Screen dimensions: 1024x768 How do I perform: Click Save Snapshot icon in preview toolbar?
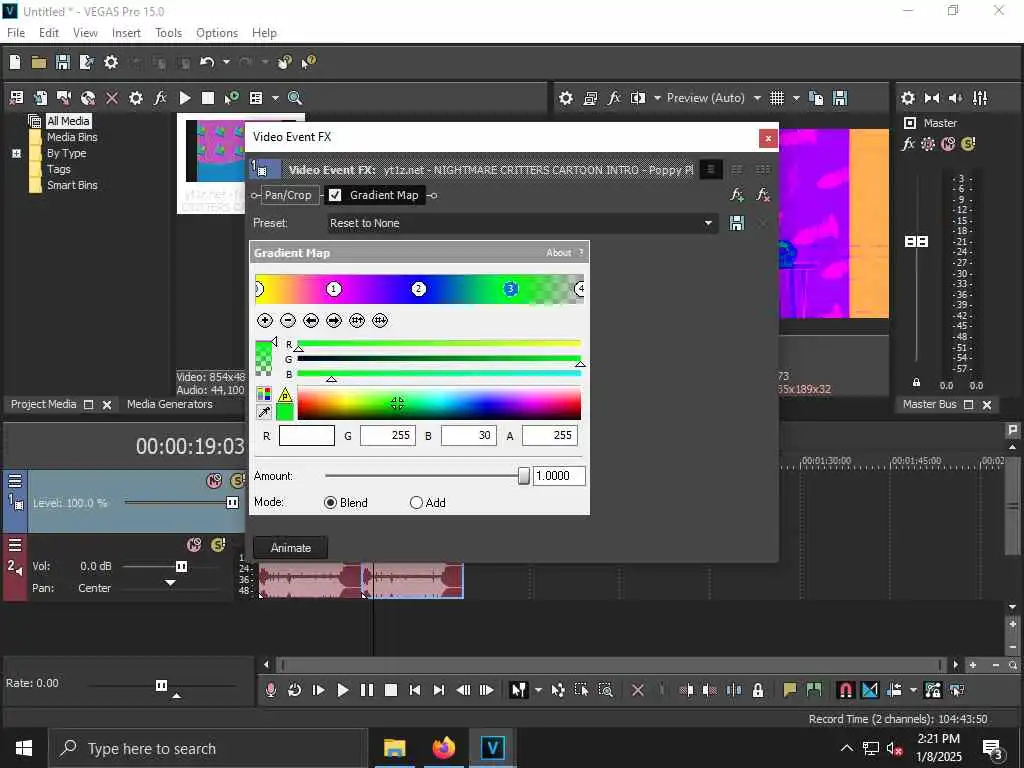[840, 98]
